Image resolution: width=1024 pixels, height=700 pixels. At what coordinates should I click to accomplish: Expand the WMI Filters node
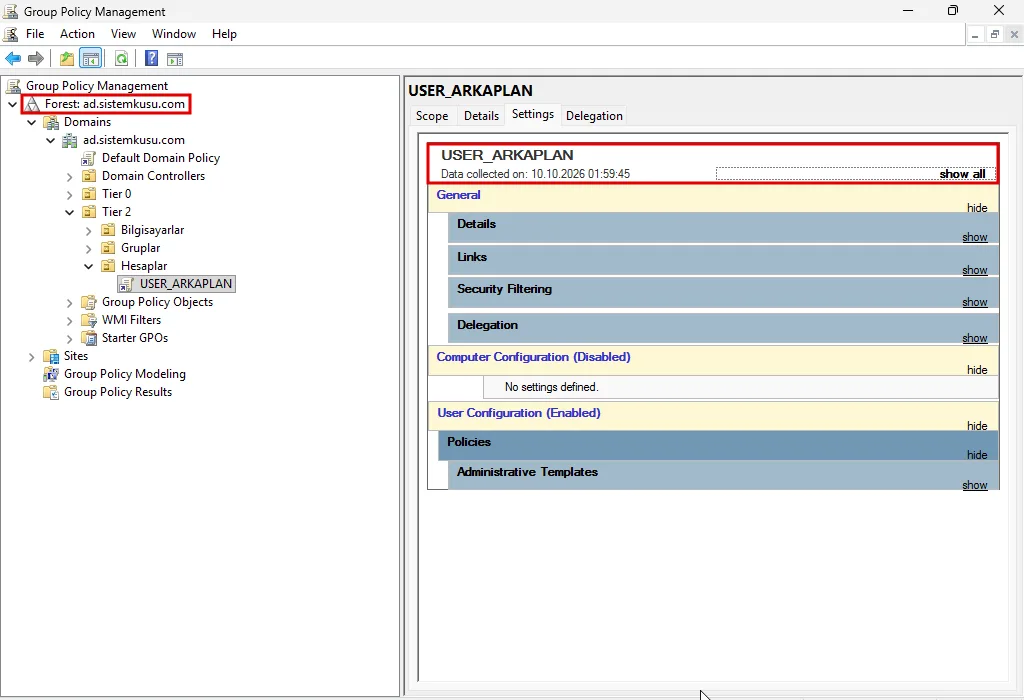[x=69, y=321]
